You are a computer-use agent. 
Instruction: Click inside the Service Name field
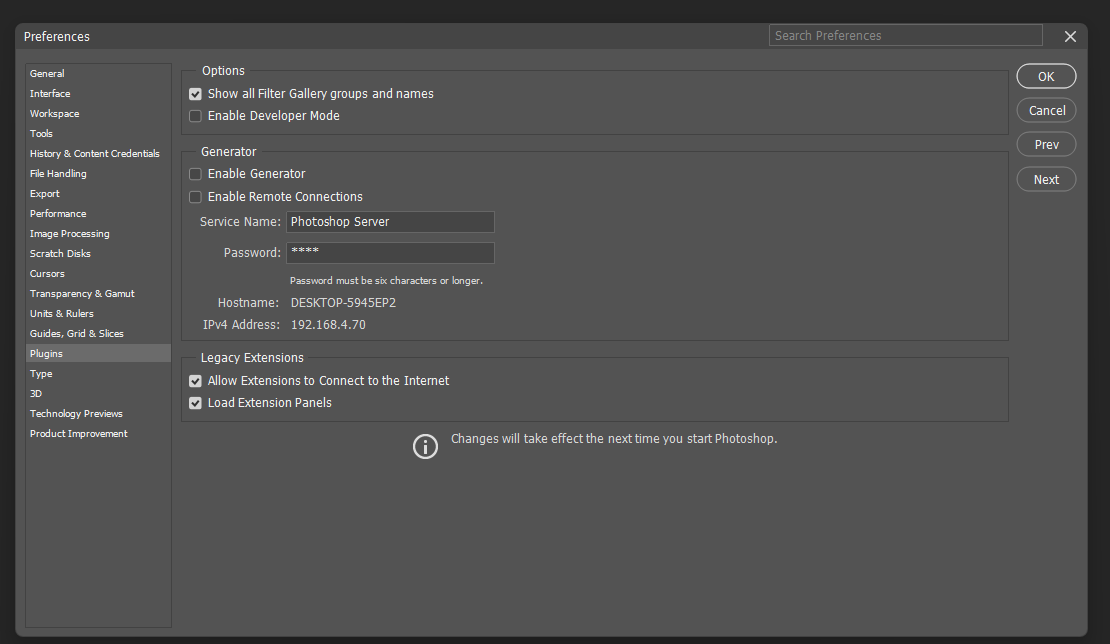point(390,221)
